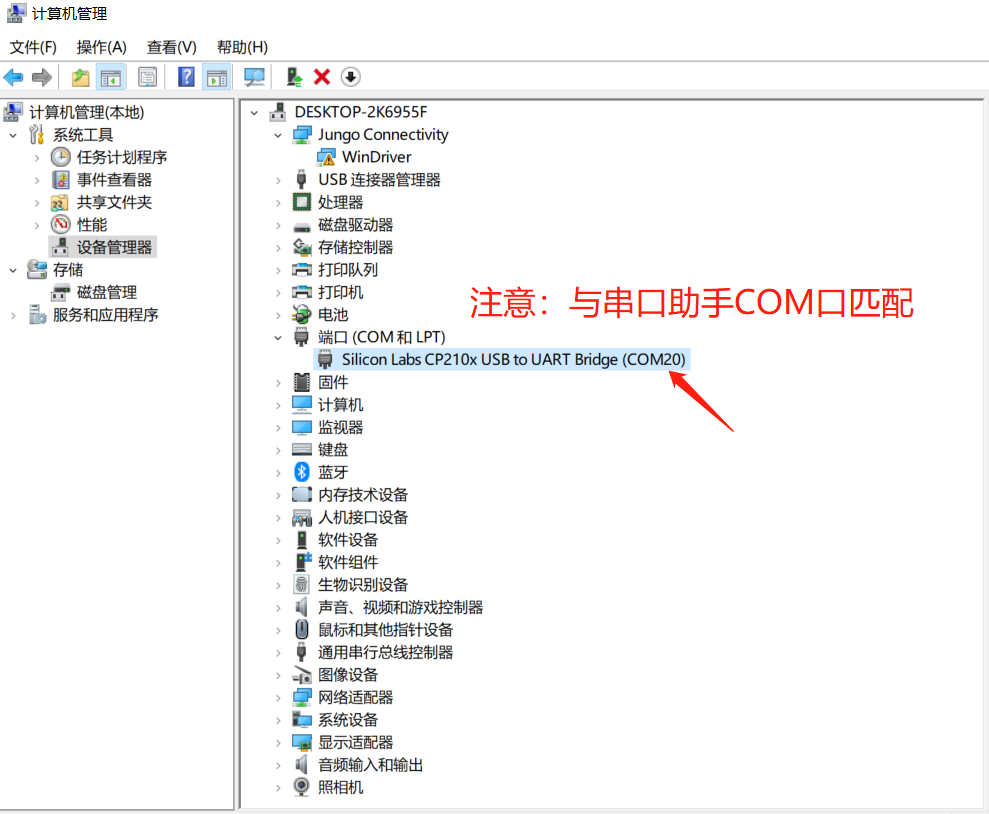989x814 pixels.
Task: Expand 服务和应用程序 in left tree
Action: tap(14, 315)
